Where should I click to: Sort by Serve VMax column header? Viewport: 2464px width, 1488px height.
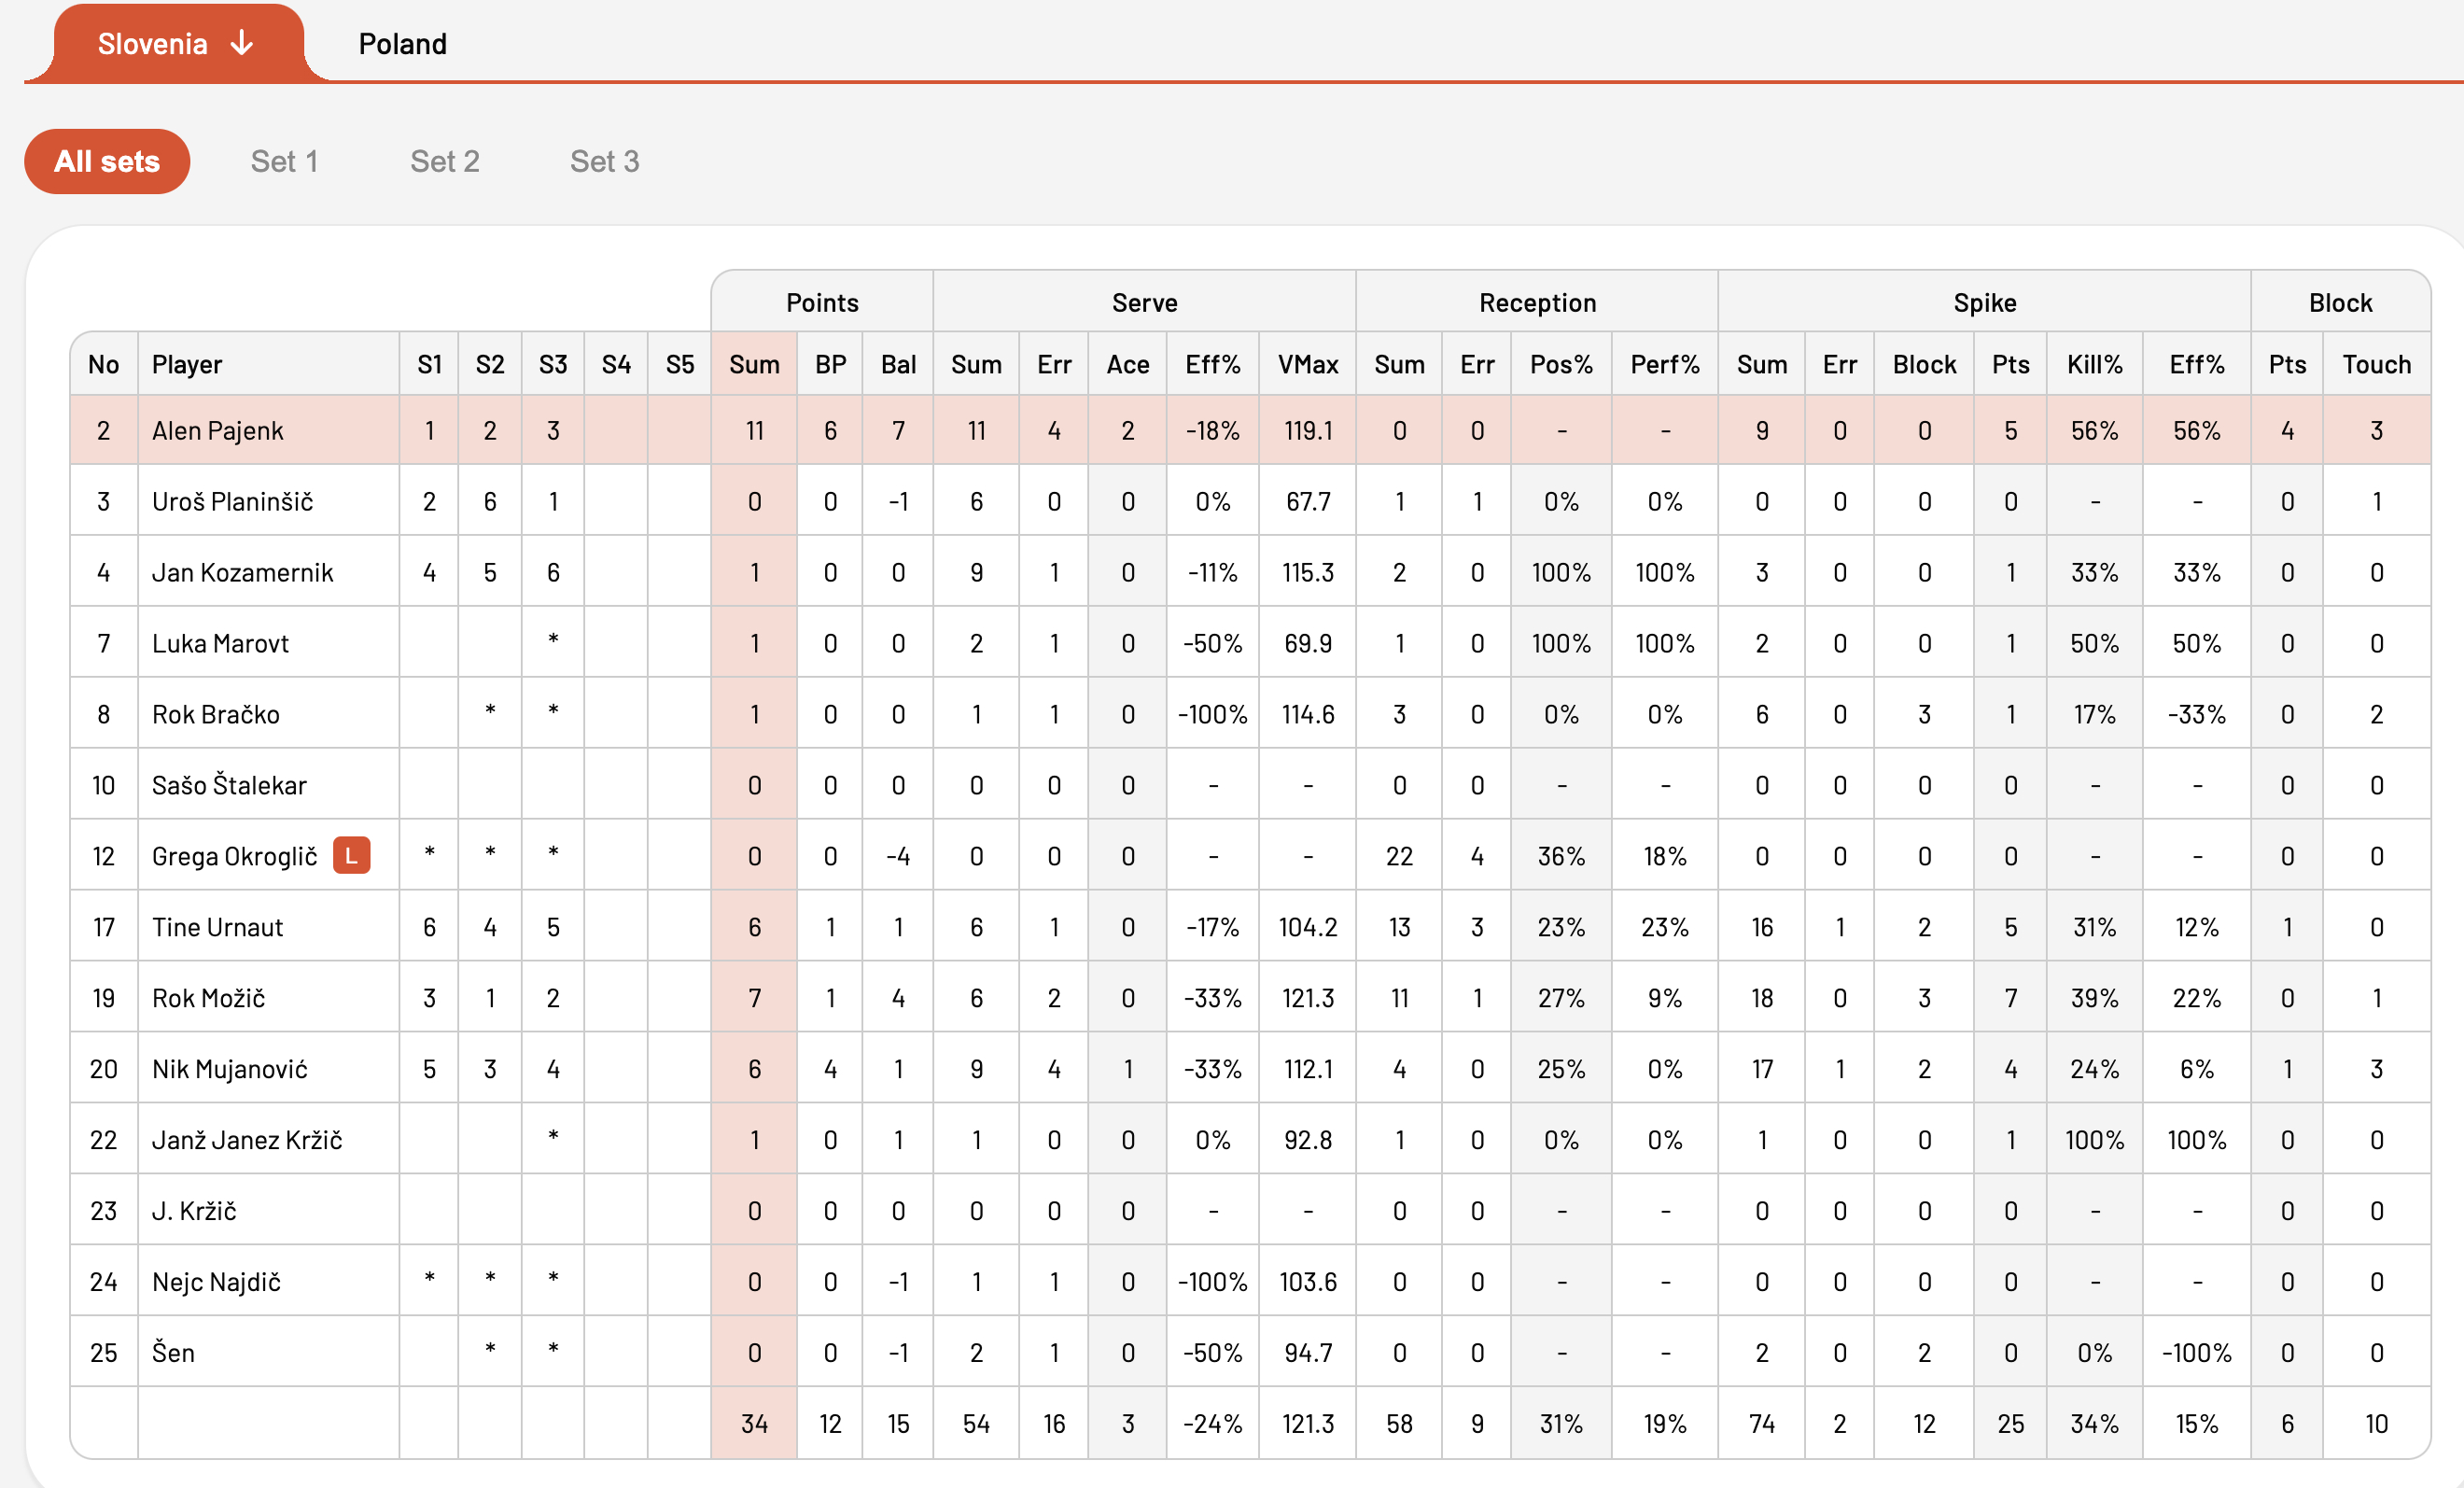[1307, 364]
